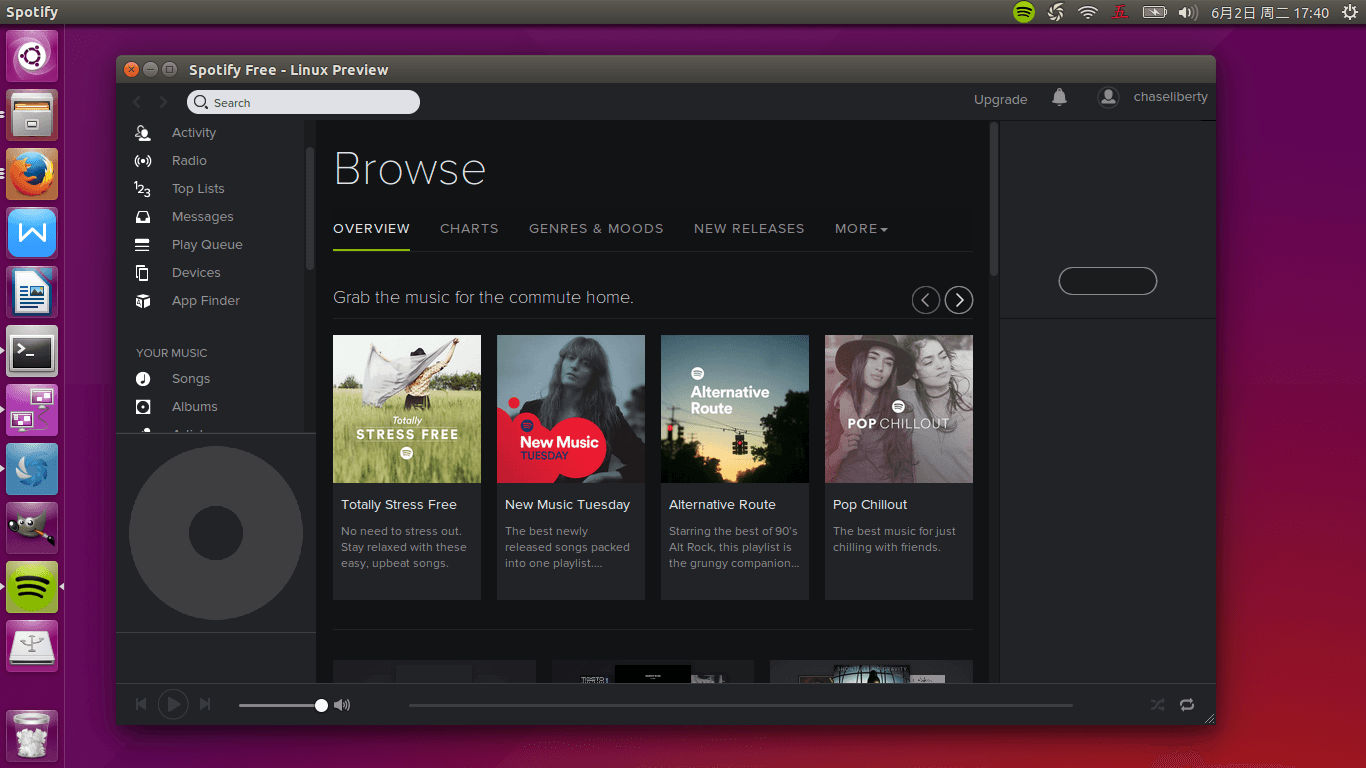
Task: Switch to the NEW RELEASES tab
Action: tap(749, 229)
